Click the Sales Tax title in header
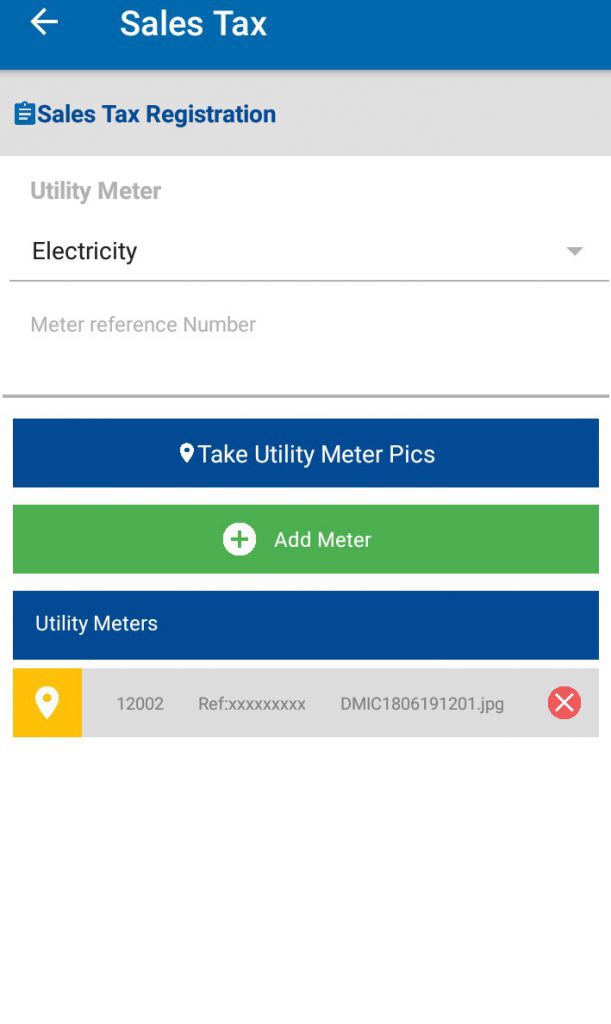Image resolution: width=611 pixels, height=1024 pixels. point(193,23)
